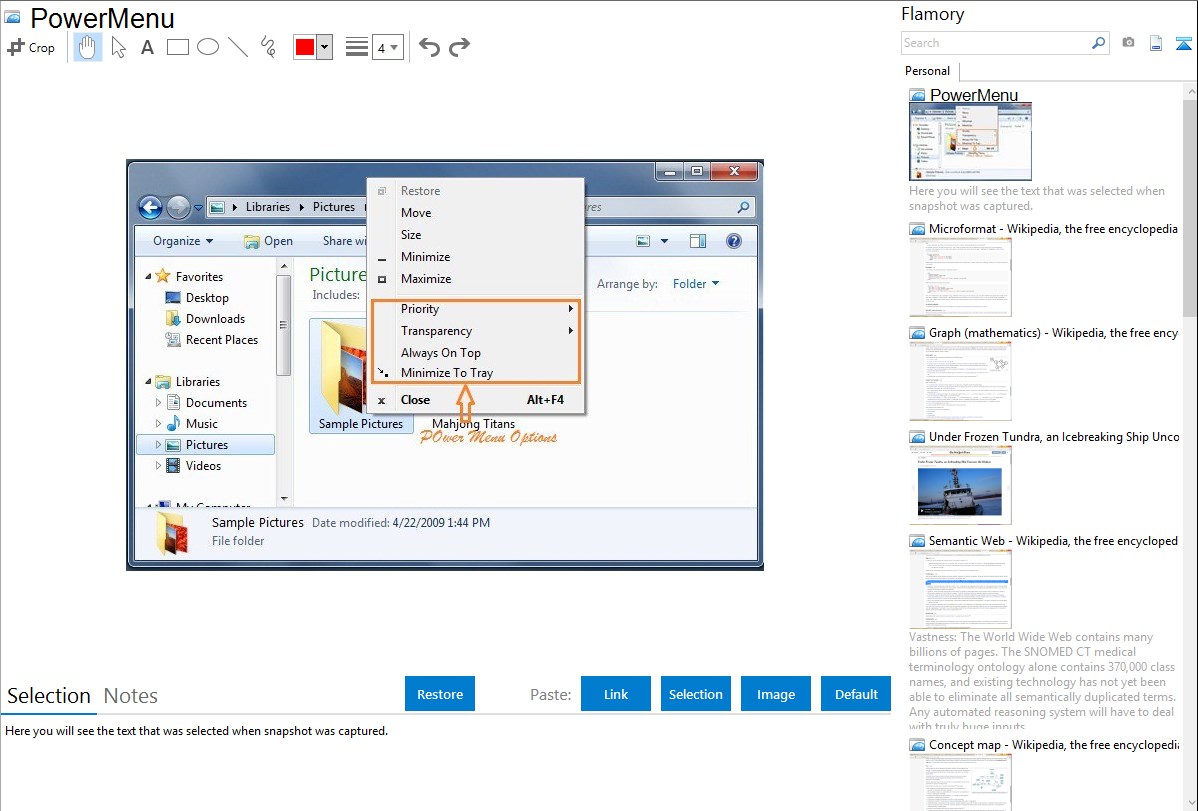Click the icon beside the Microformat snapshot title
The height and width of the screenshot is (811, 1198).
pyautogui.click(x=917, y=229)
